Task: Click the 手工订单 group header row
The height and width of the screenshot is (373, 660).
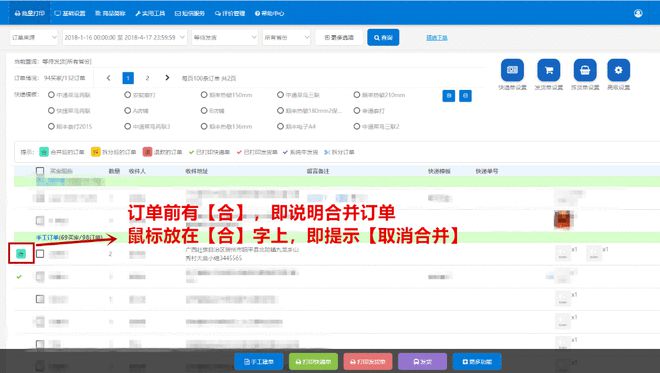Action: (x=337, y=237)
